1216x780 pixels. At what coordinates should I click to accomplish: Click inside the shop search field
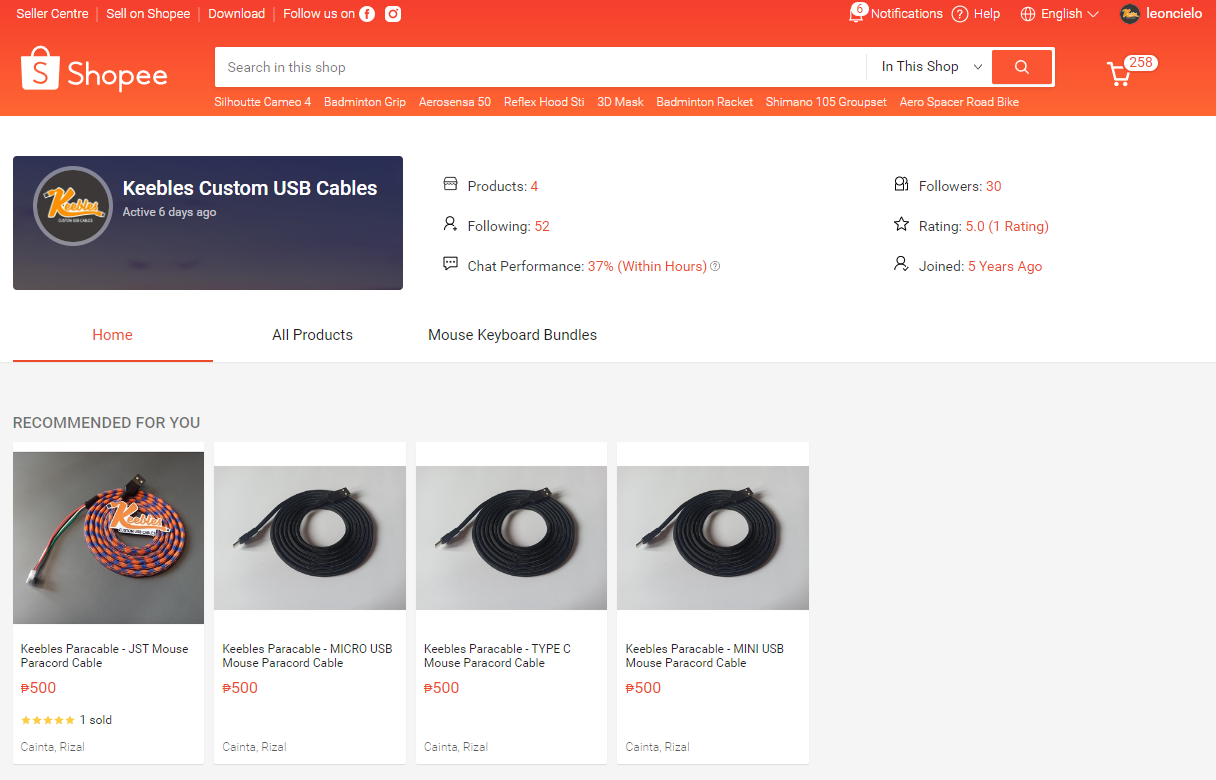point(540,67)
